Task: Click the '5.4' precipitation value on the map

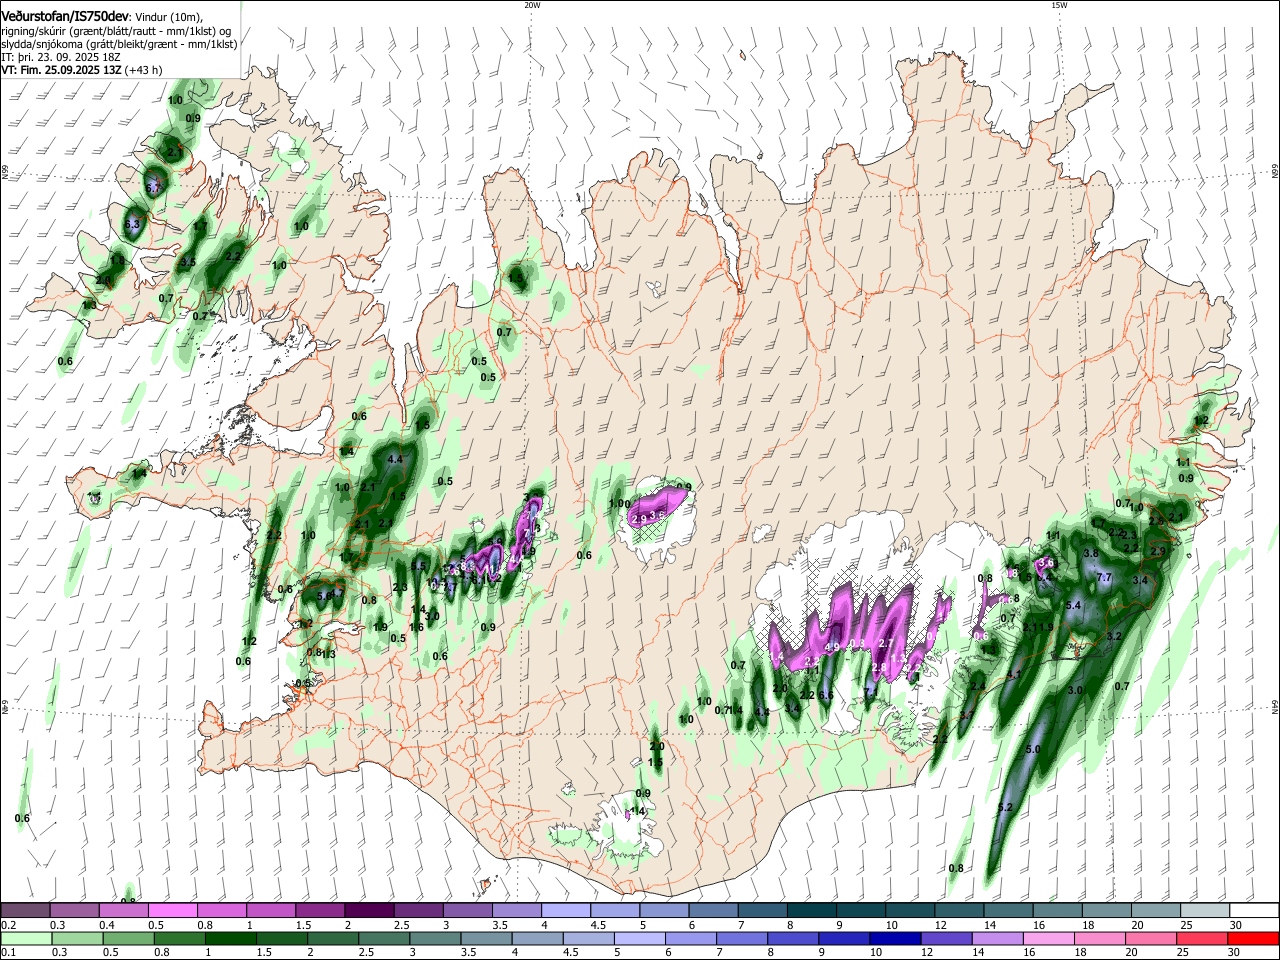Action: click(1075, 606)
